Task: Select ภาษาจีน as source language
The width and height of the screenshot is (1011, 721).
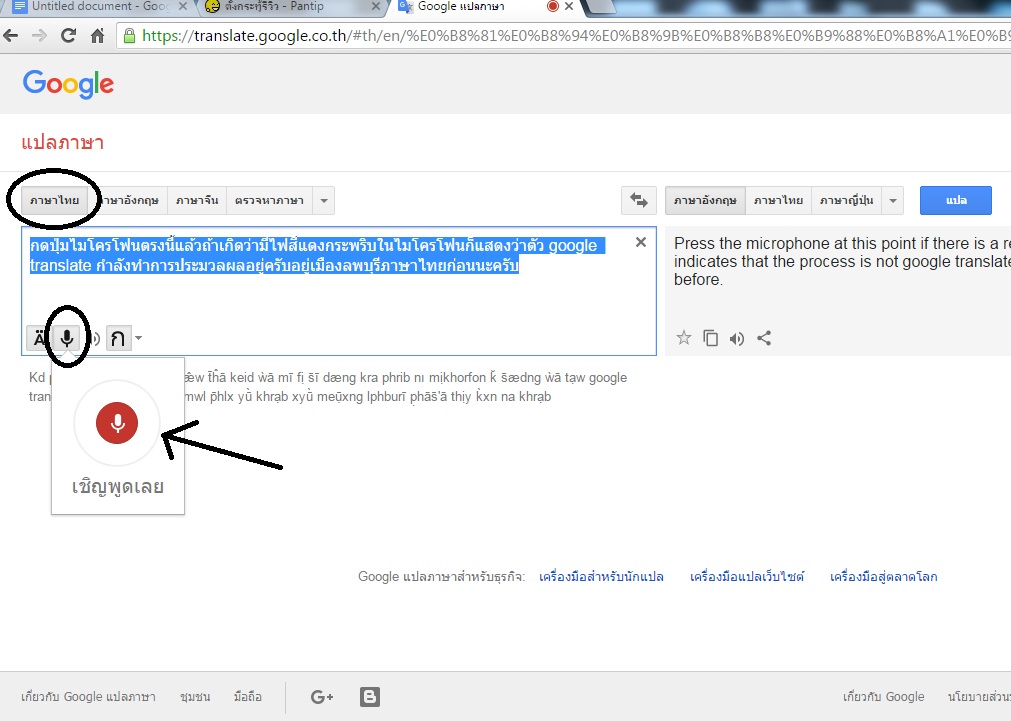Action: point(197,201)
